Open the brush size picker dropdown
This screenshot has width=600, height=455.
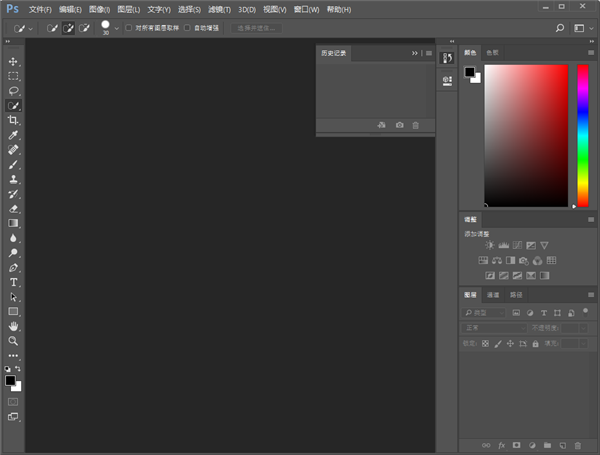pos(116,28)
